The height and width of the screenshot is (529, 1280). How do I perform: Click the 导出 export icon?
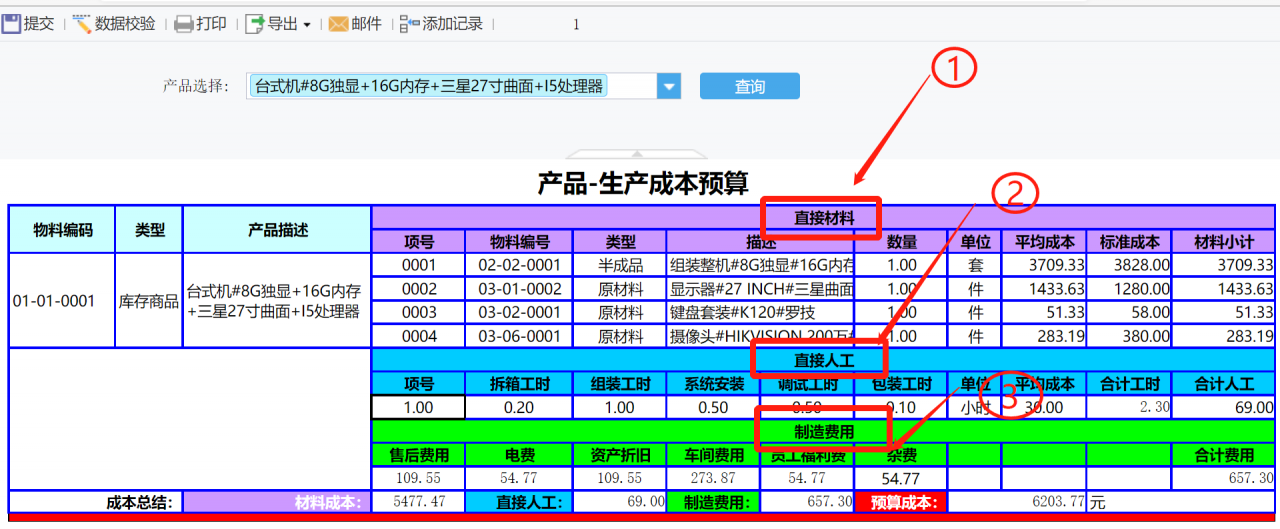(255, 23)
